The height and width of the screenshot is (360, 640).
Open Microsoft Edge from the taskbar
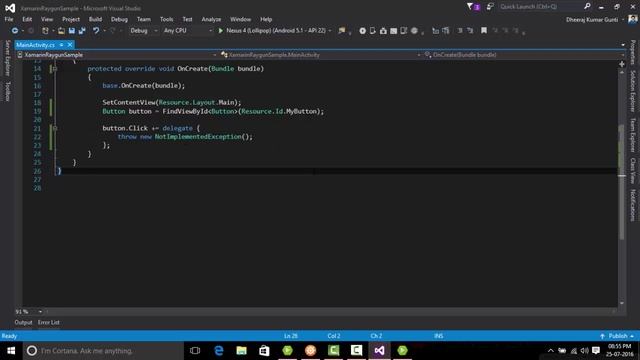(x=219, y=351)
